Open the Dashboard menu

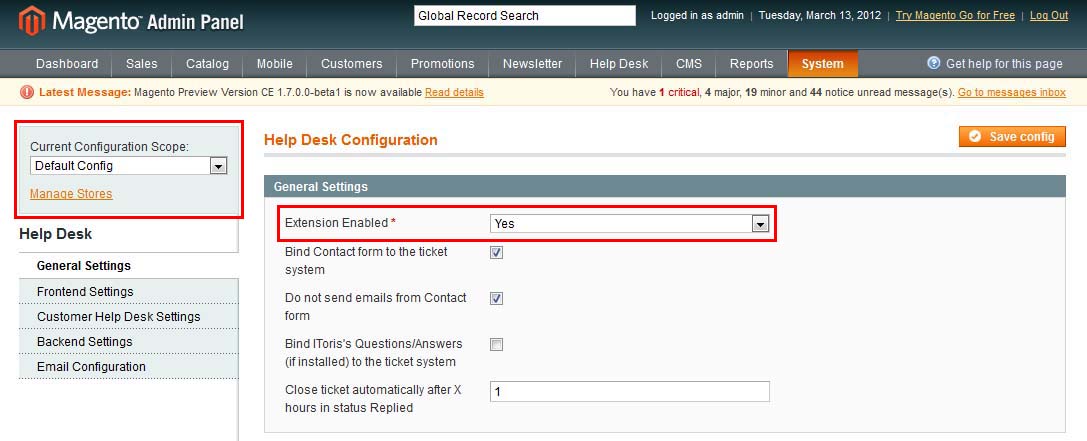[x=67, y=64]
